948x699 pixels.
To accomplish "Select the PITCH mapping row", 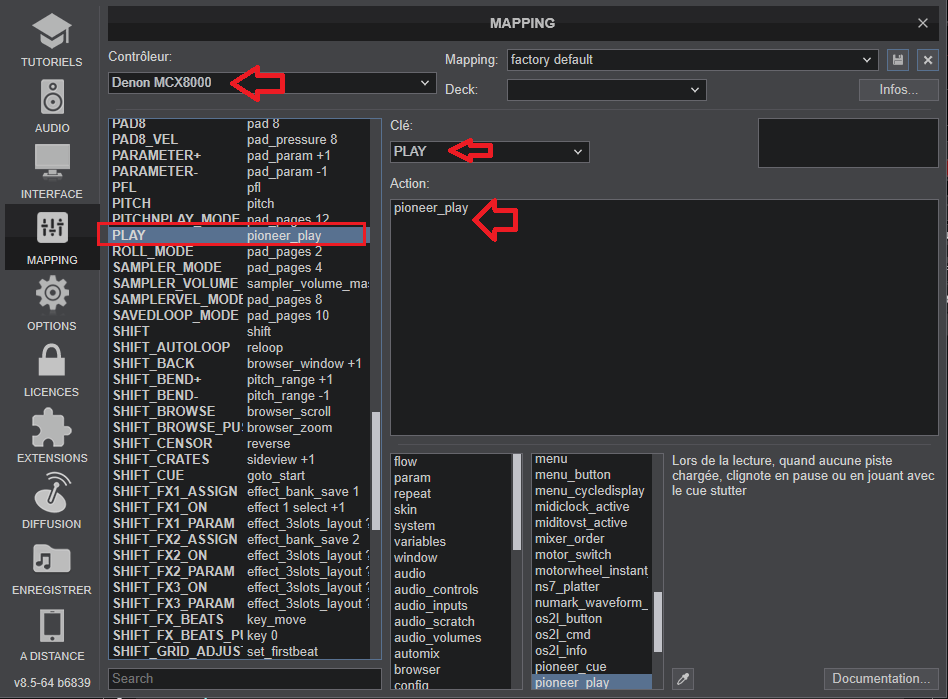I will 239,203.
